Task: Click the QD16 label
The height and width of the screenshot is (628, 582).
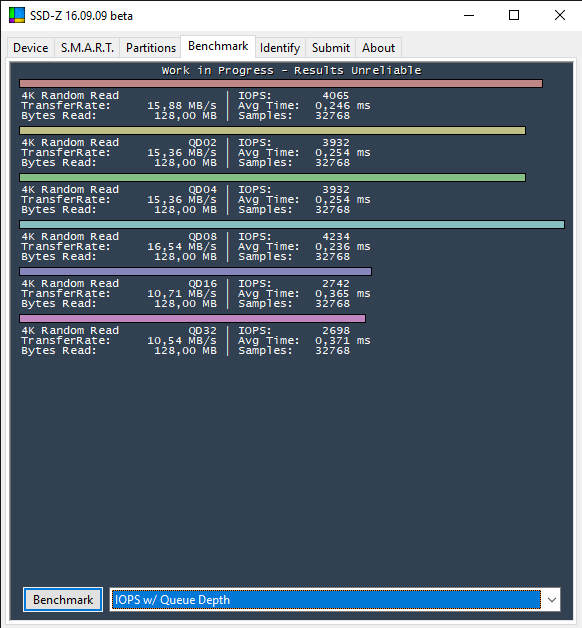Action: point(203,284)
